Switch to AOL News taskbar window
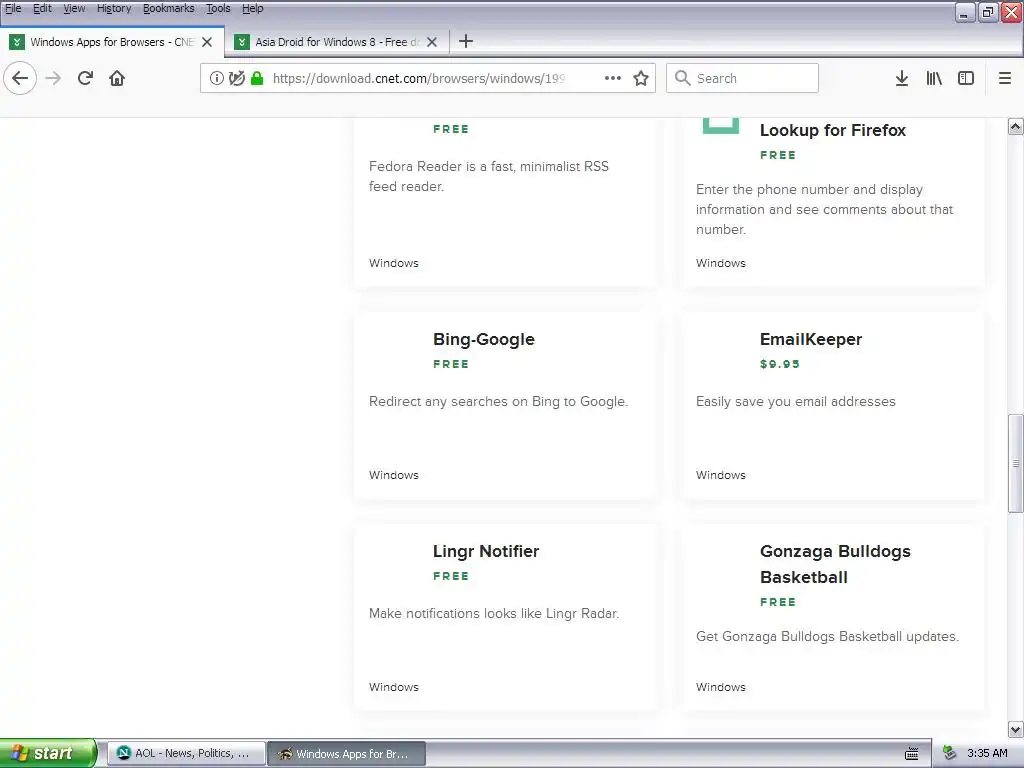 pos(186,754)
